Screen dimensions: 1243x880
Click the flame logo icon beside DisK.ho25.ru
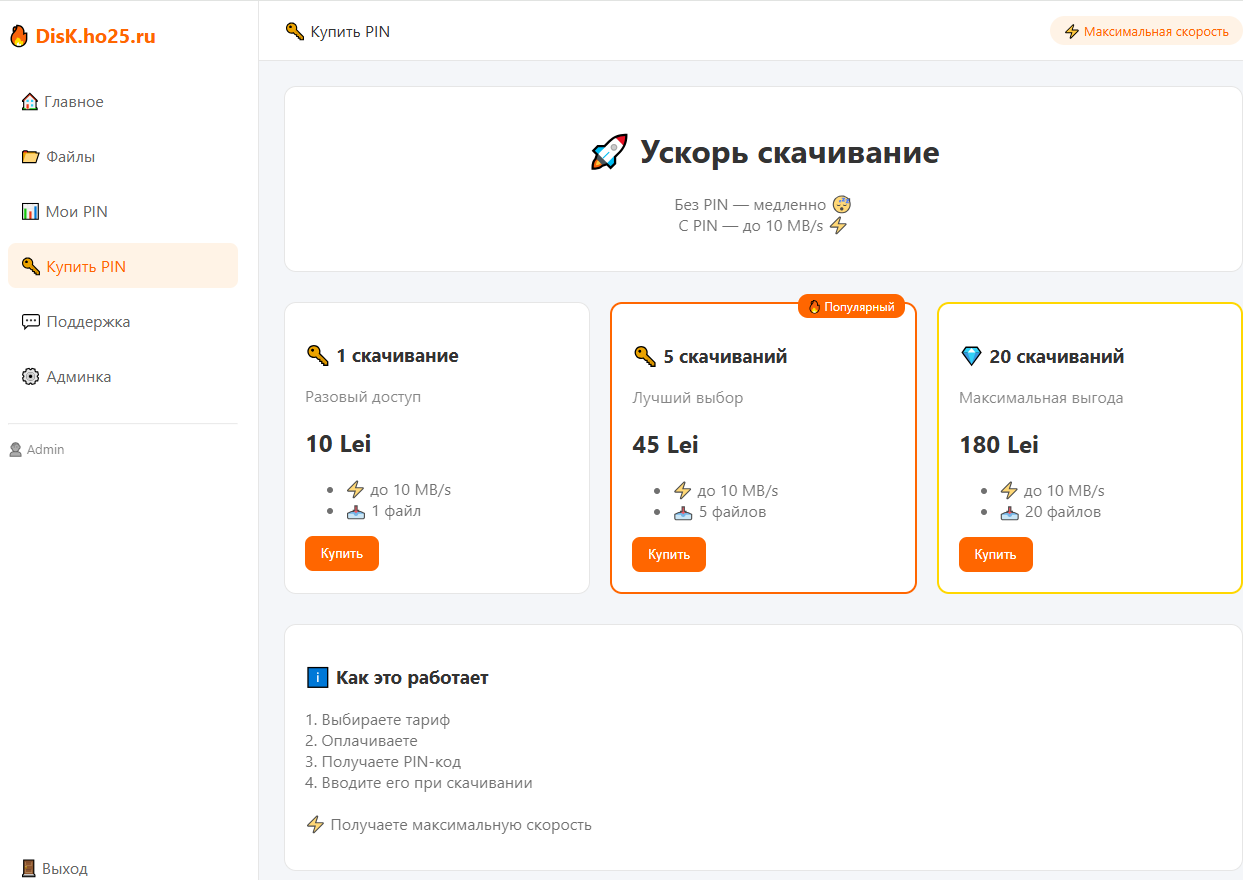(x=19, y=37)
